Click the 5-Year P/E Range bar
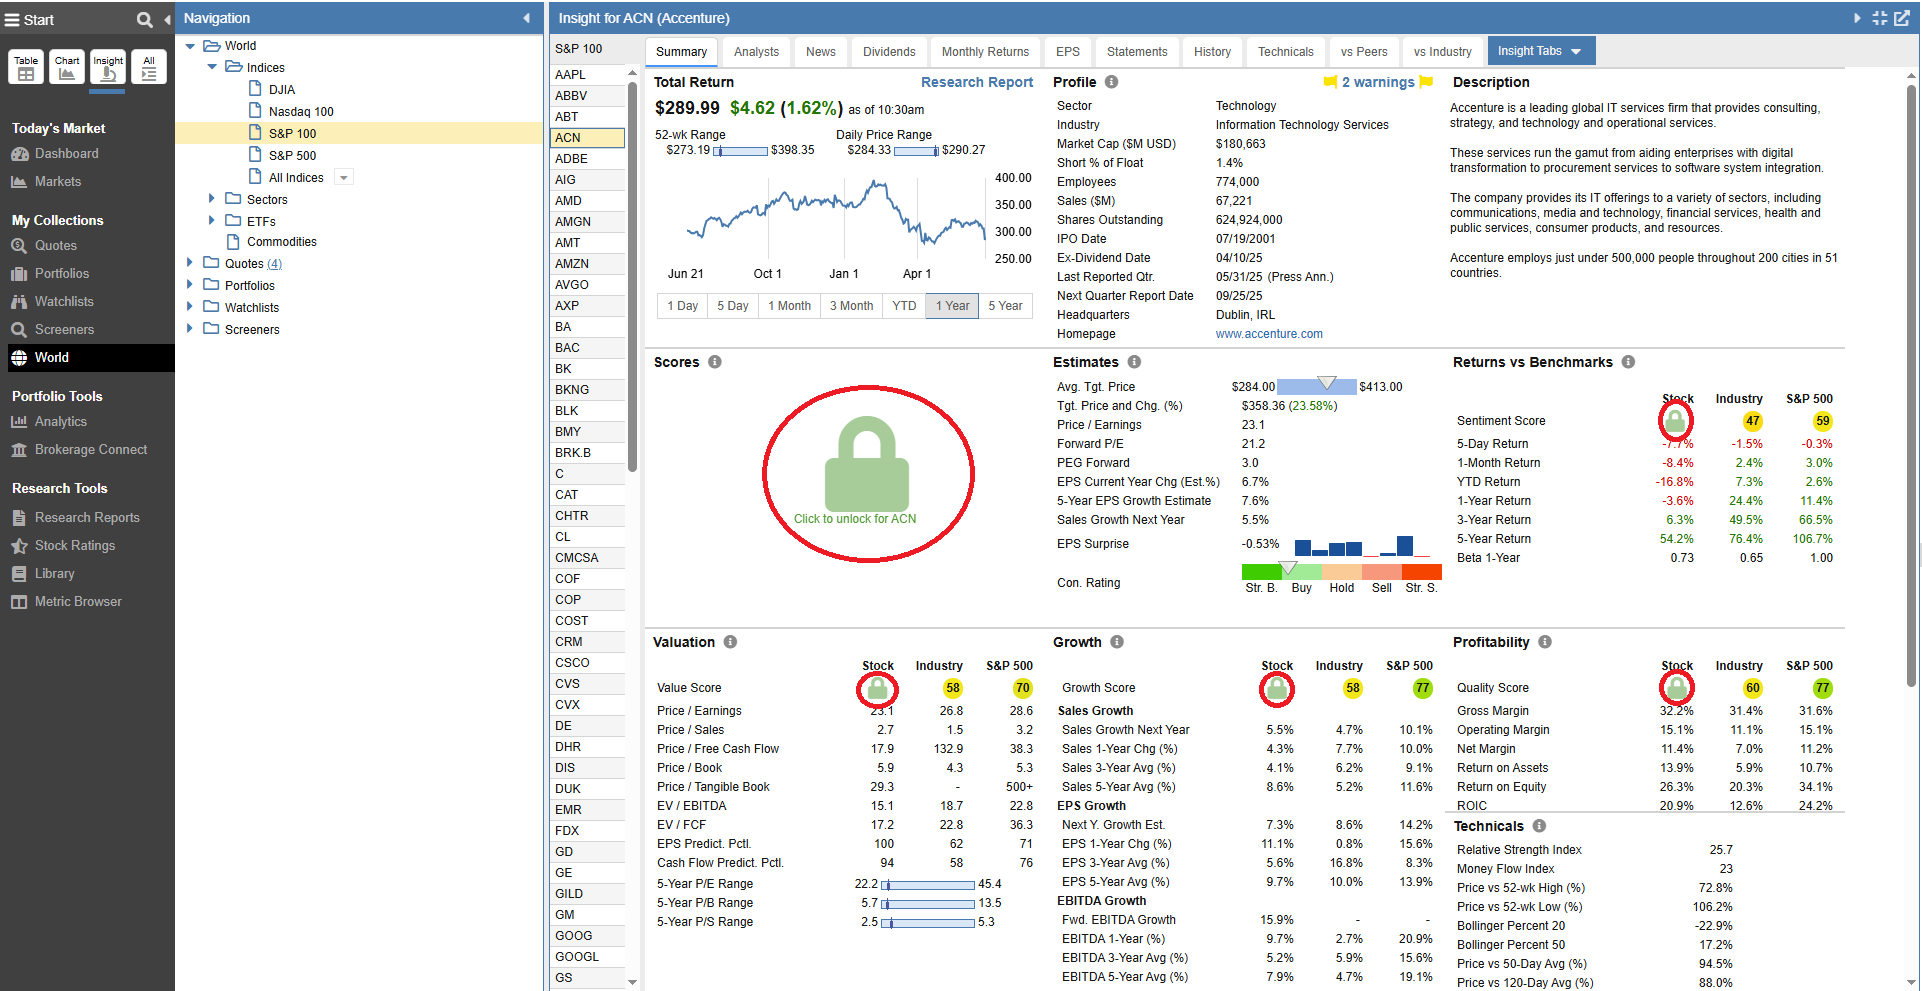 [x=928, y=885]
